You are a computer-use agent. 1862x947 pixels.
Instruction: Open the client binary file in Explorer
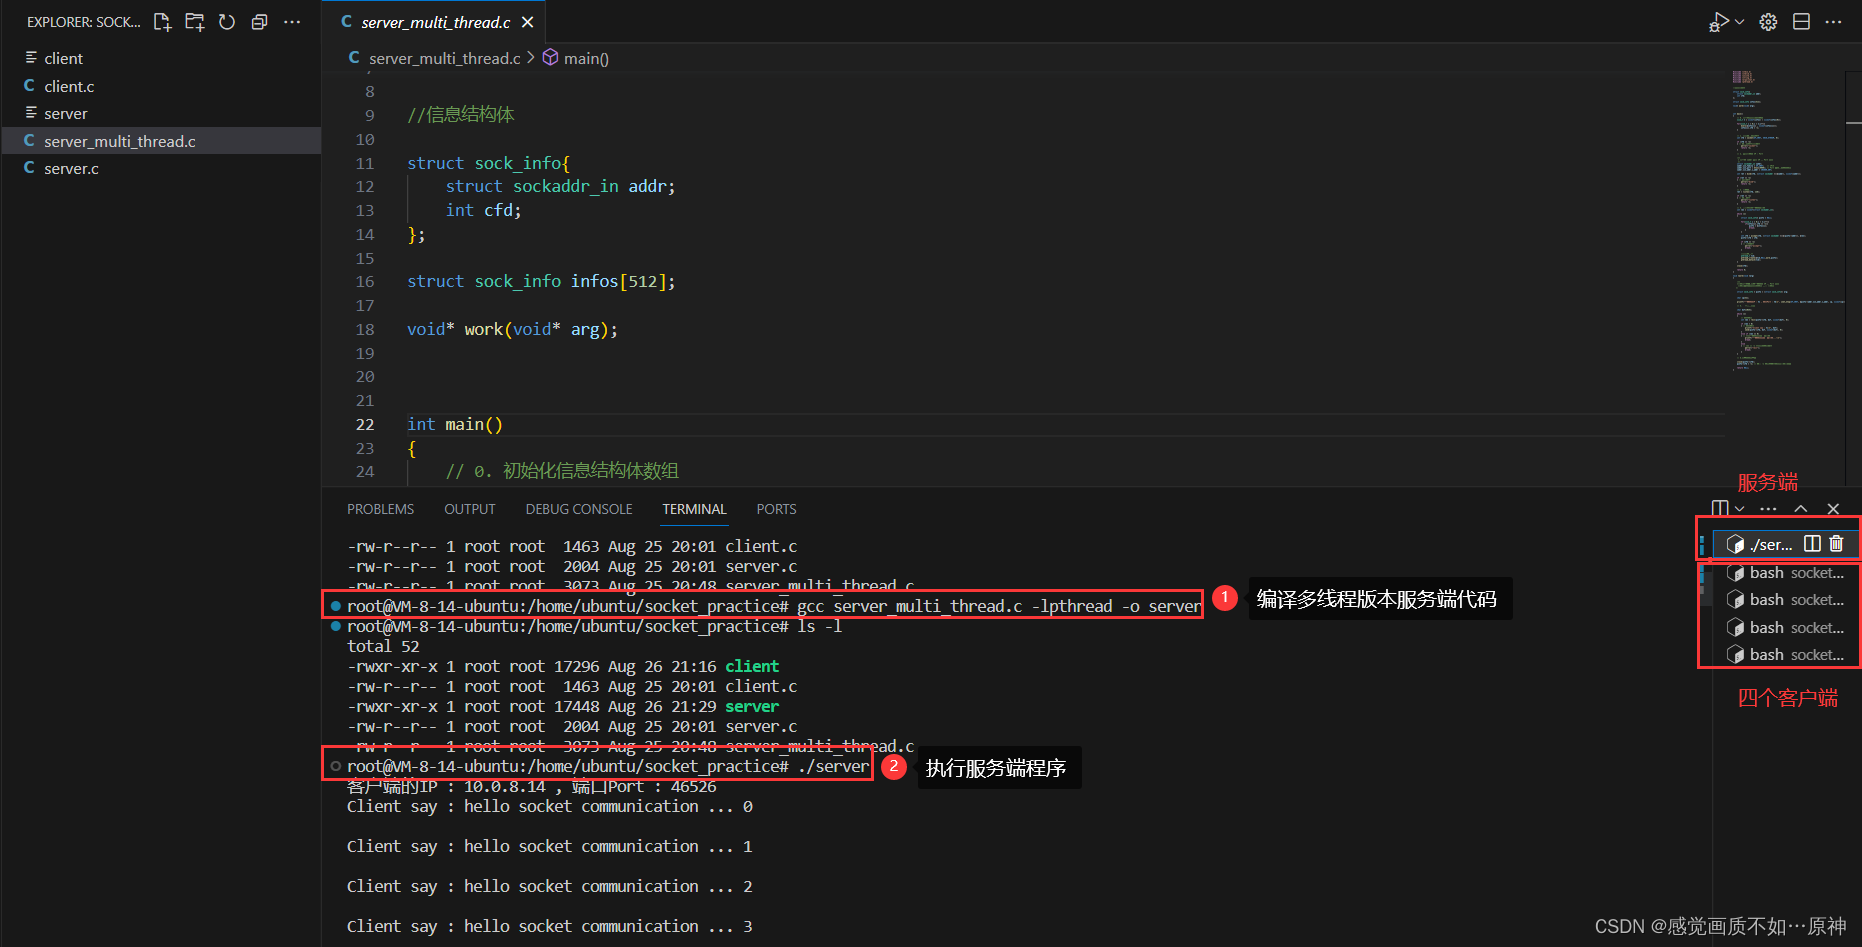(x=161, y=58)
